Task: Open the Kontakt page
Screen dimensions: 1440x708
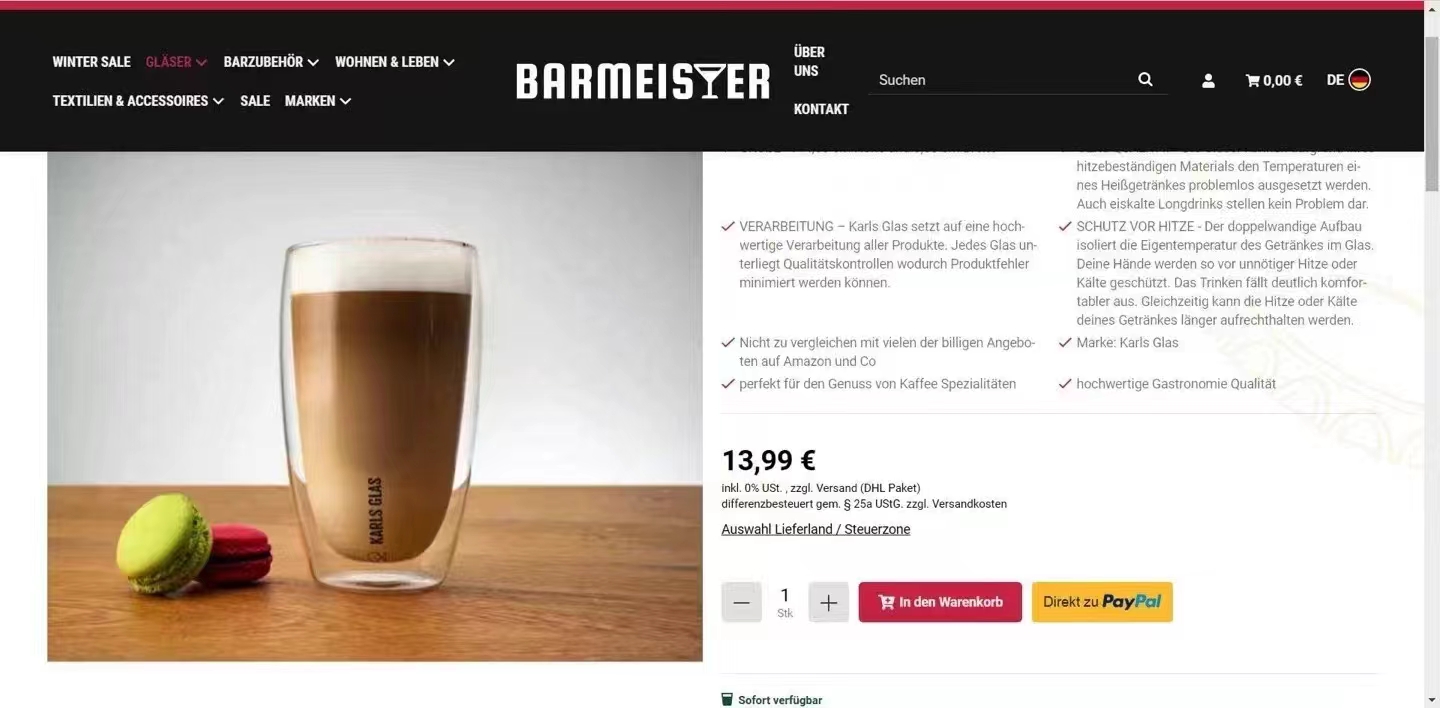Action: (821, 109)
